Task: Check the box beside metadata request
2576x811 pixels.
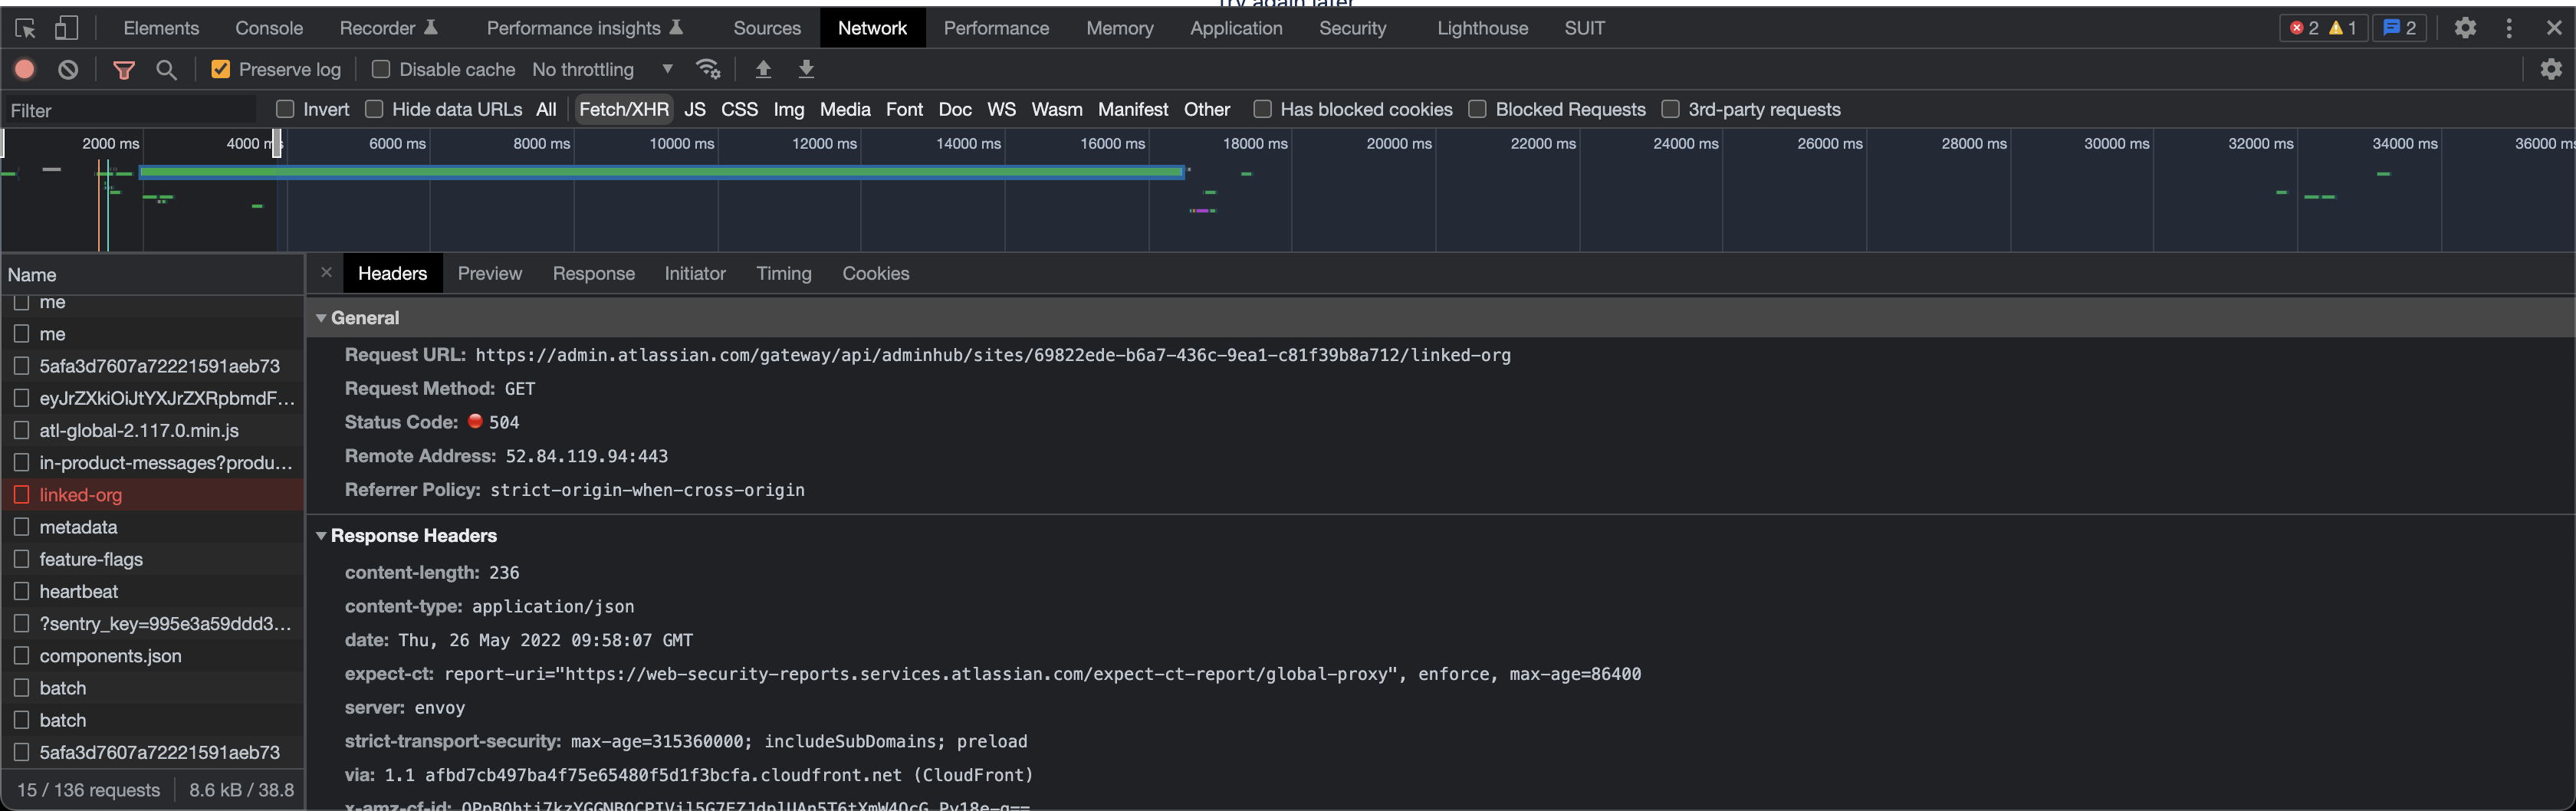Action: [x=21, y=526]
